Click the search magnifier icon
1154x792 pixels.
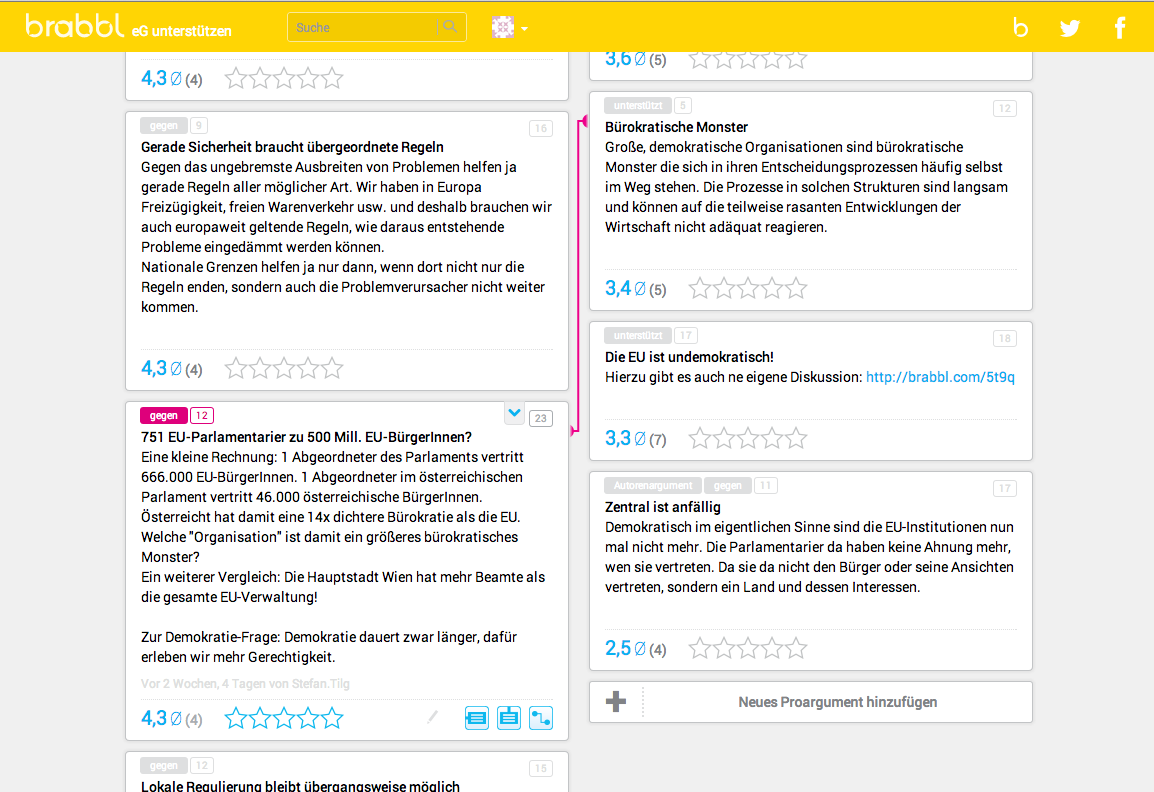(450, 27)
